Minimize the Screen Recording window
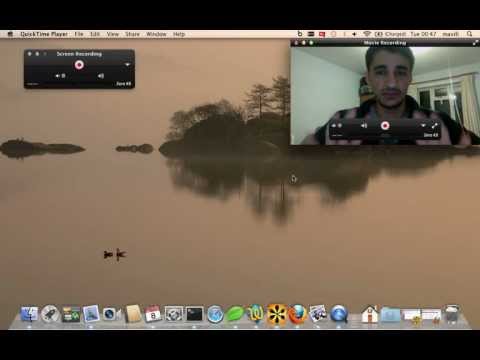 pyautogui.click(x=37, y=54)
